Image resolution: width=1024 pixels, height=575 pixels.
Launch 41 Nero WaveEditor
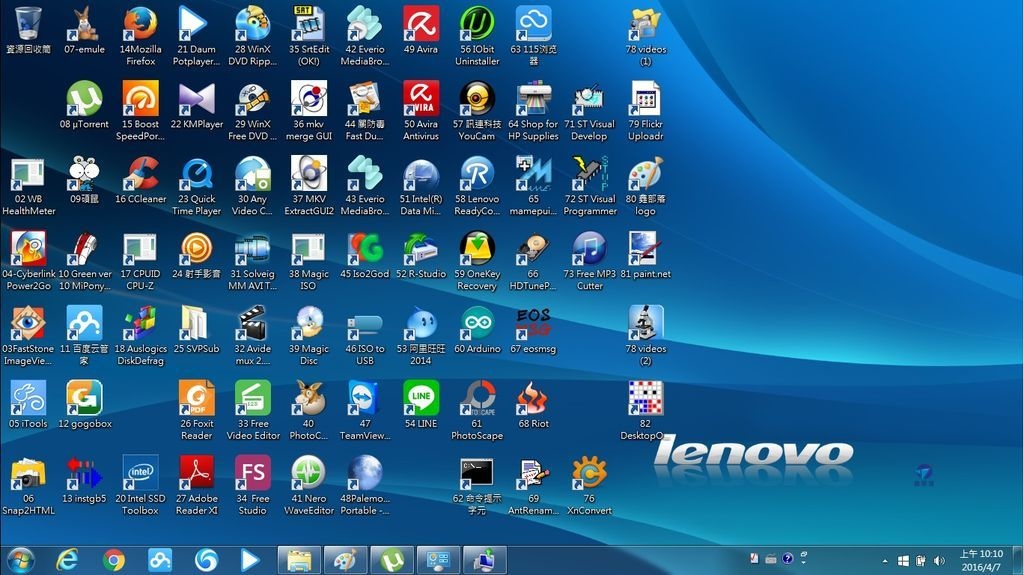[x=309, y=473]
